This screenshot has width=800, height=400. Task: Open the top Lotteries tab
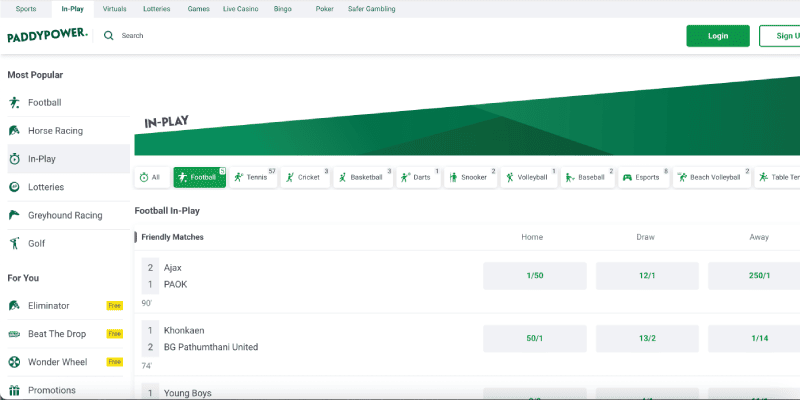pyautogui.click(x=157, y=9)
